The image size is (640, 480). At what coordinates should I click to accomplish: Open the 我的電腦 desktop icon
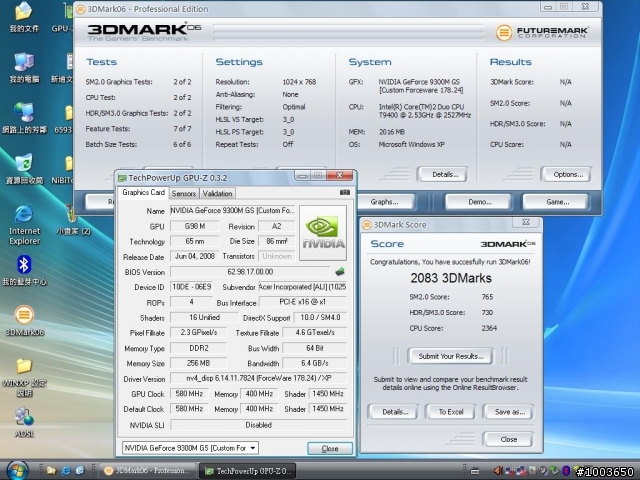click(x=24, y=67)
